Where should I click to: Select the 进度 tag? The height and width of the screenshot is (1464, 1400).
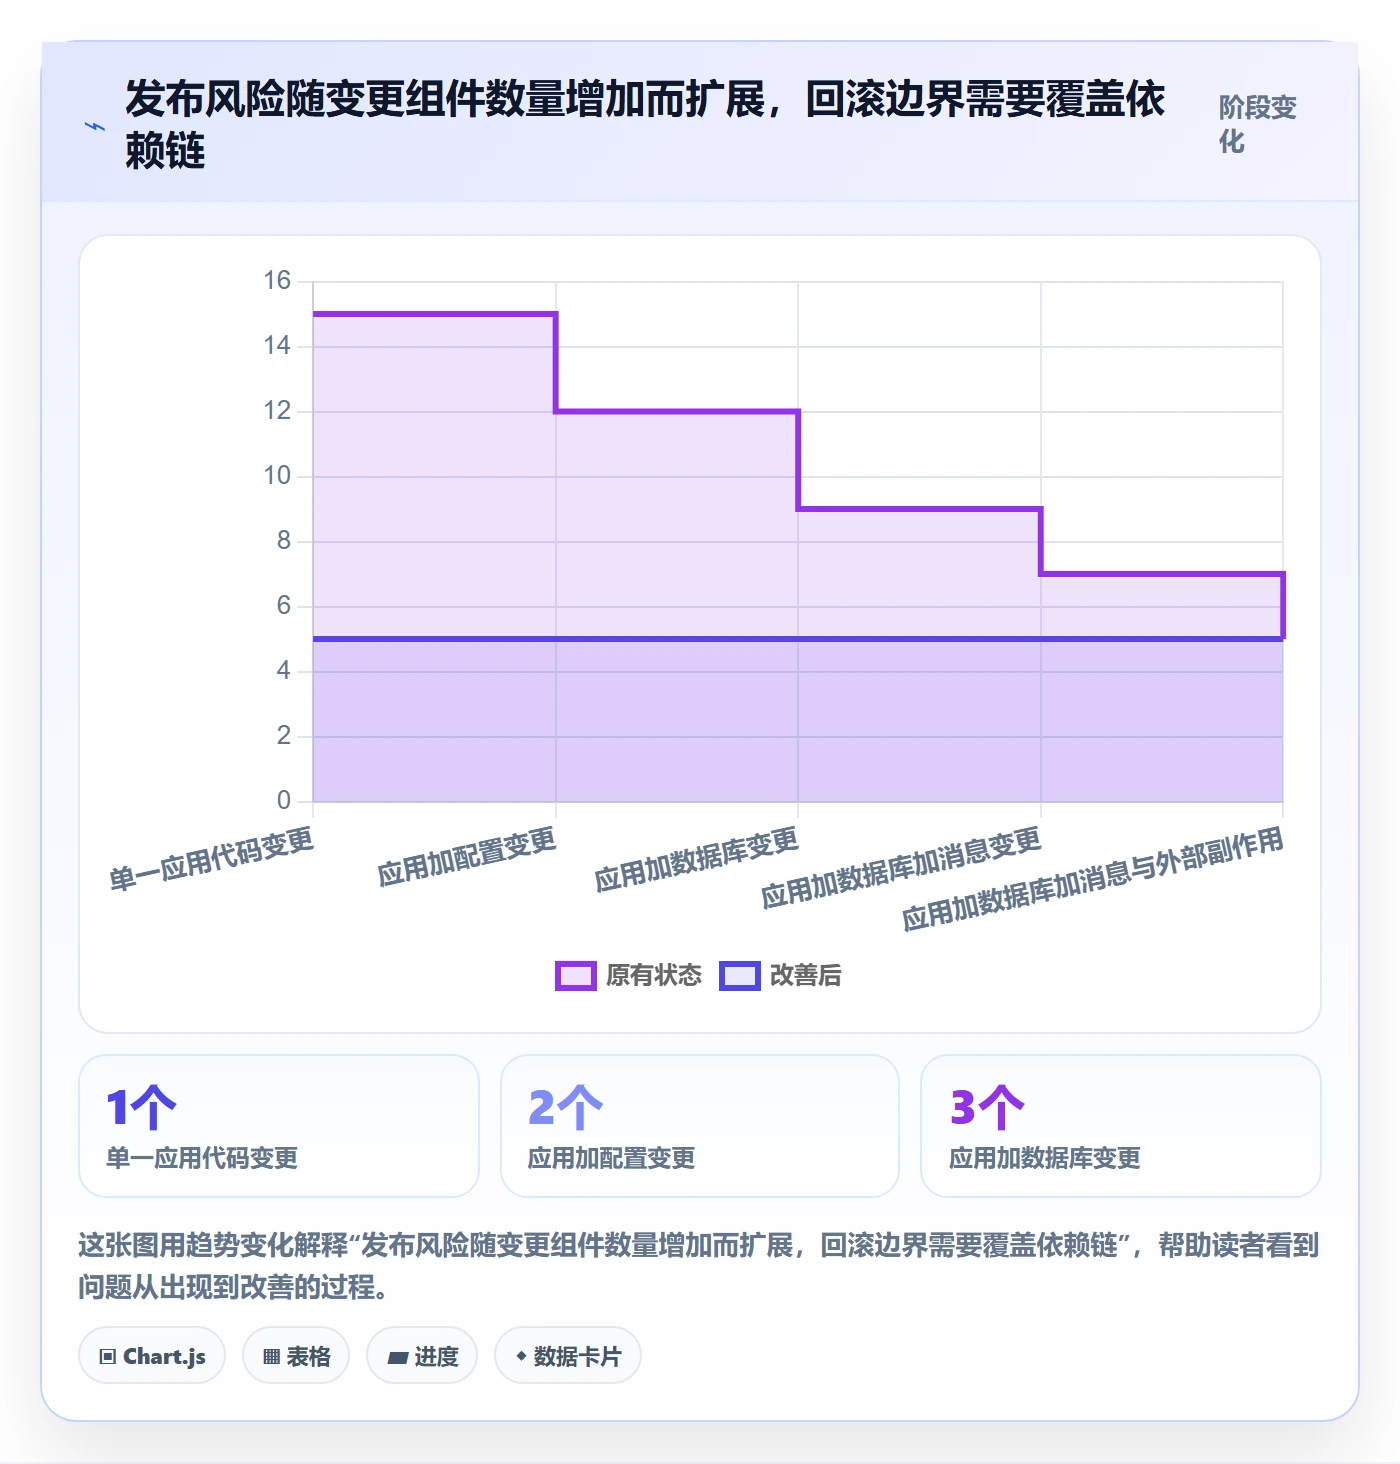coord(422,1356)
